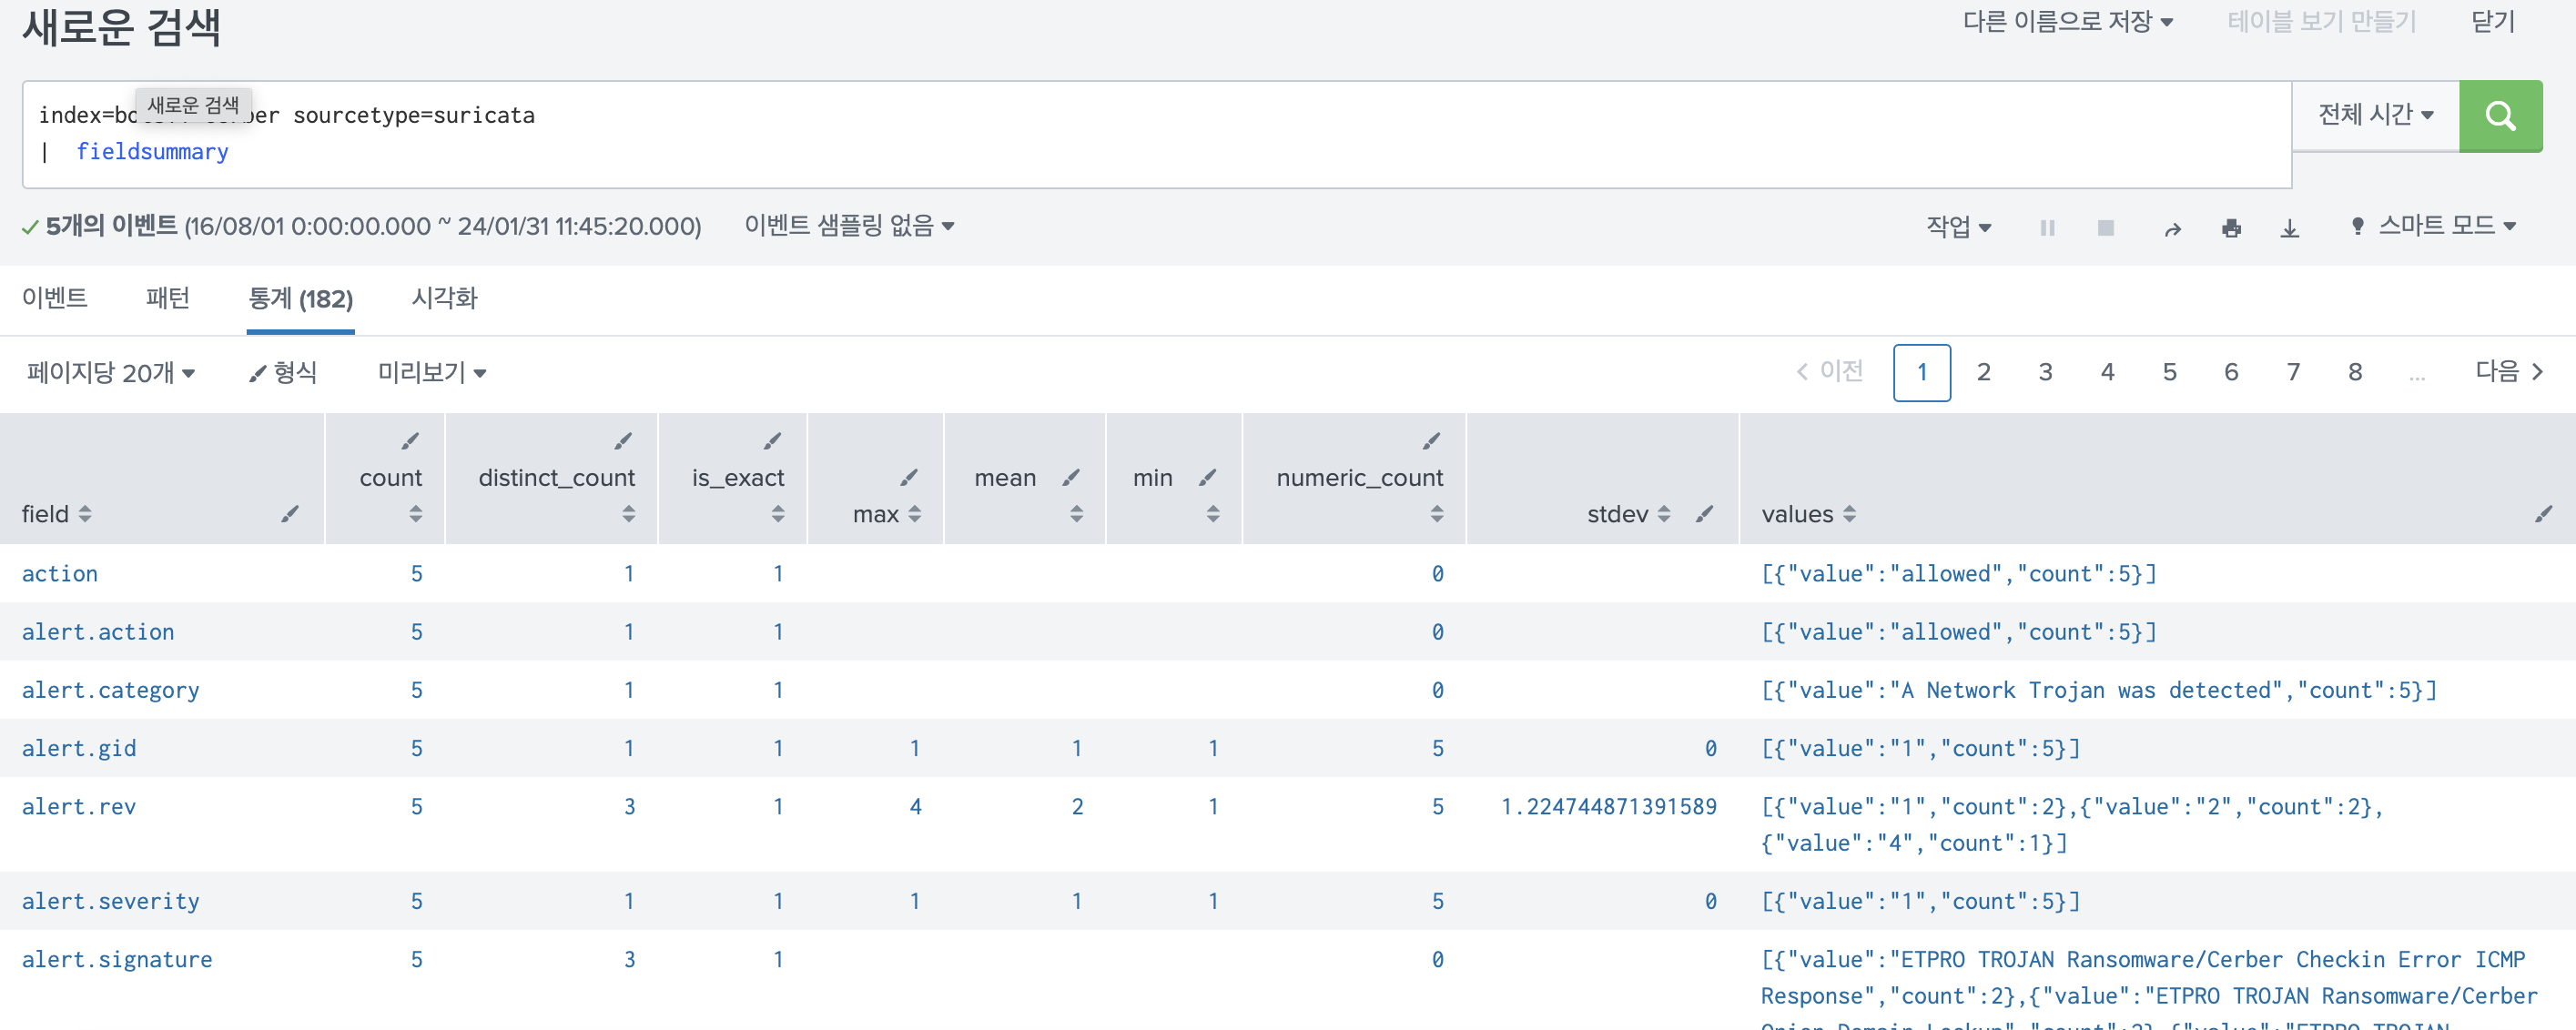Edit format pencil for mean column
This screenshot has height=1030, width=2576.
point(1071,477)
